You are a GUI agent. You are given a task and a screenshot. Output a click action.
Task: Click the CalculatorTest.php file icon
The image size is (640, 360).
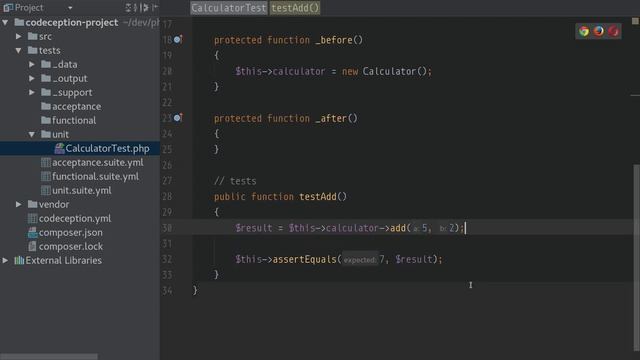coord(60,148)
